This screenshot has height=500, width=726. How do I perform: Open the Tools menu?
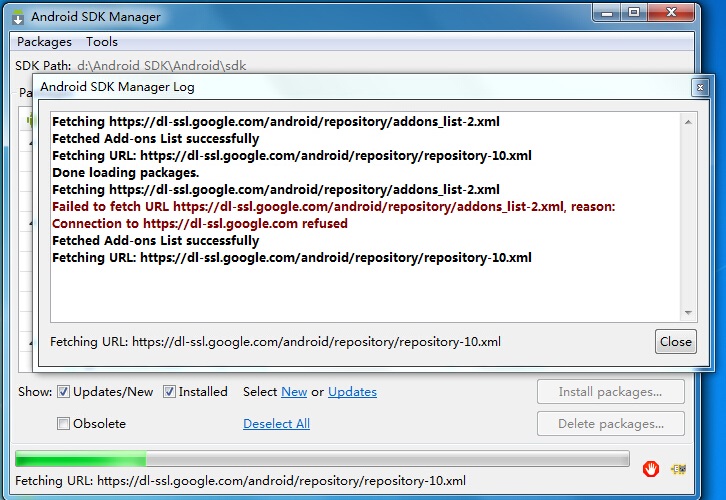(x=102, y=42)
